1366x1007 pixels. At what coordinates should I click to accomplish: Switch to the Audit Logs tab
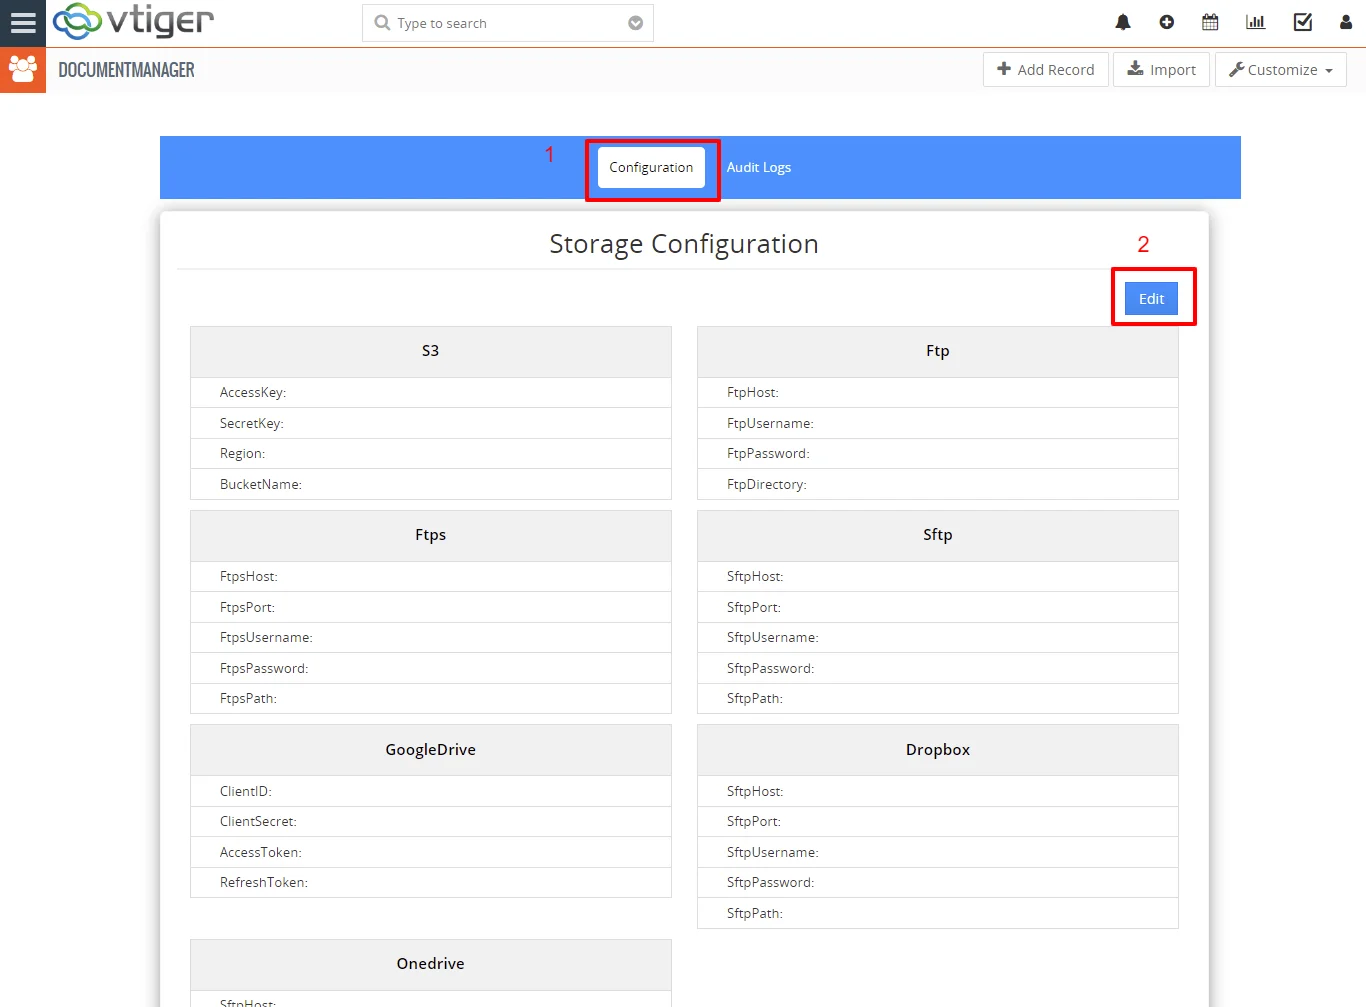(758, 167)
